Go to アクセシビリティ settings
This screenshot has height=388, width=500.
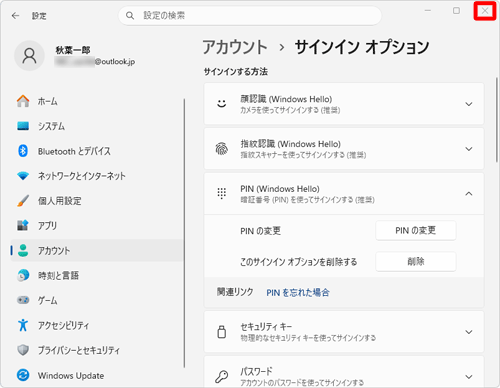(x=97, y=325)
